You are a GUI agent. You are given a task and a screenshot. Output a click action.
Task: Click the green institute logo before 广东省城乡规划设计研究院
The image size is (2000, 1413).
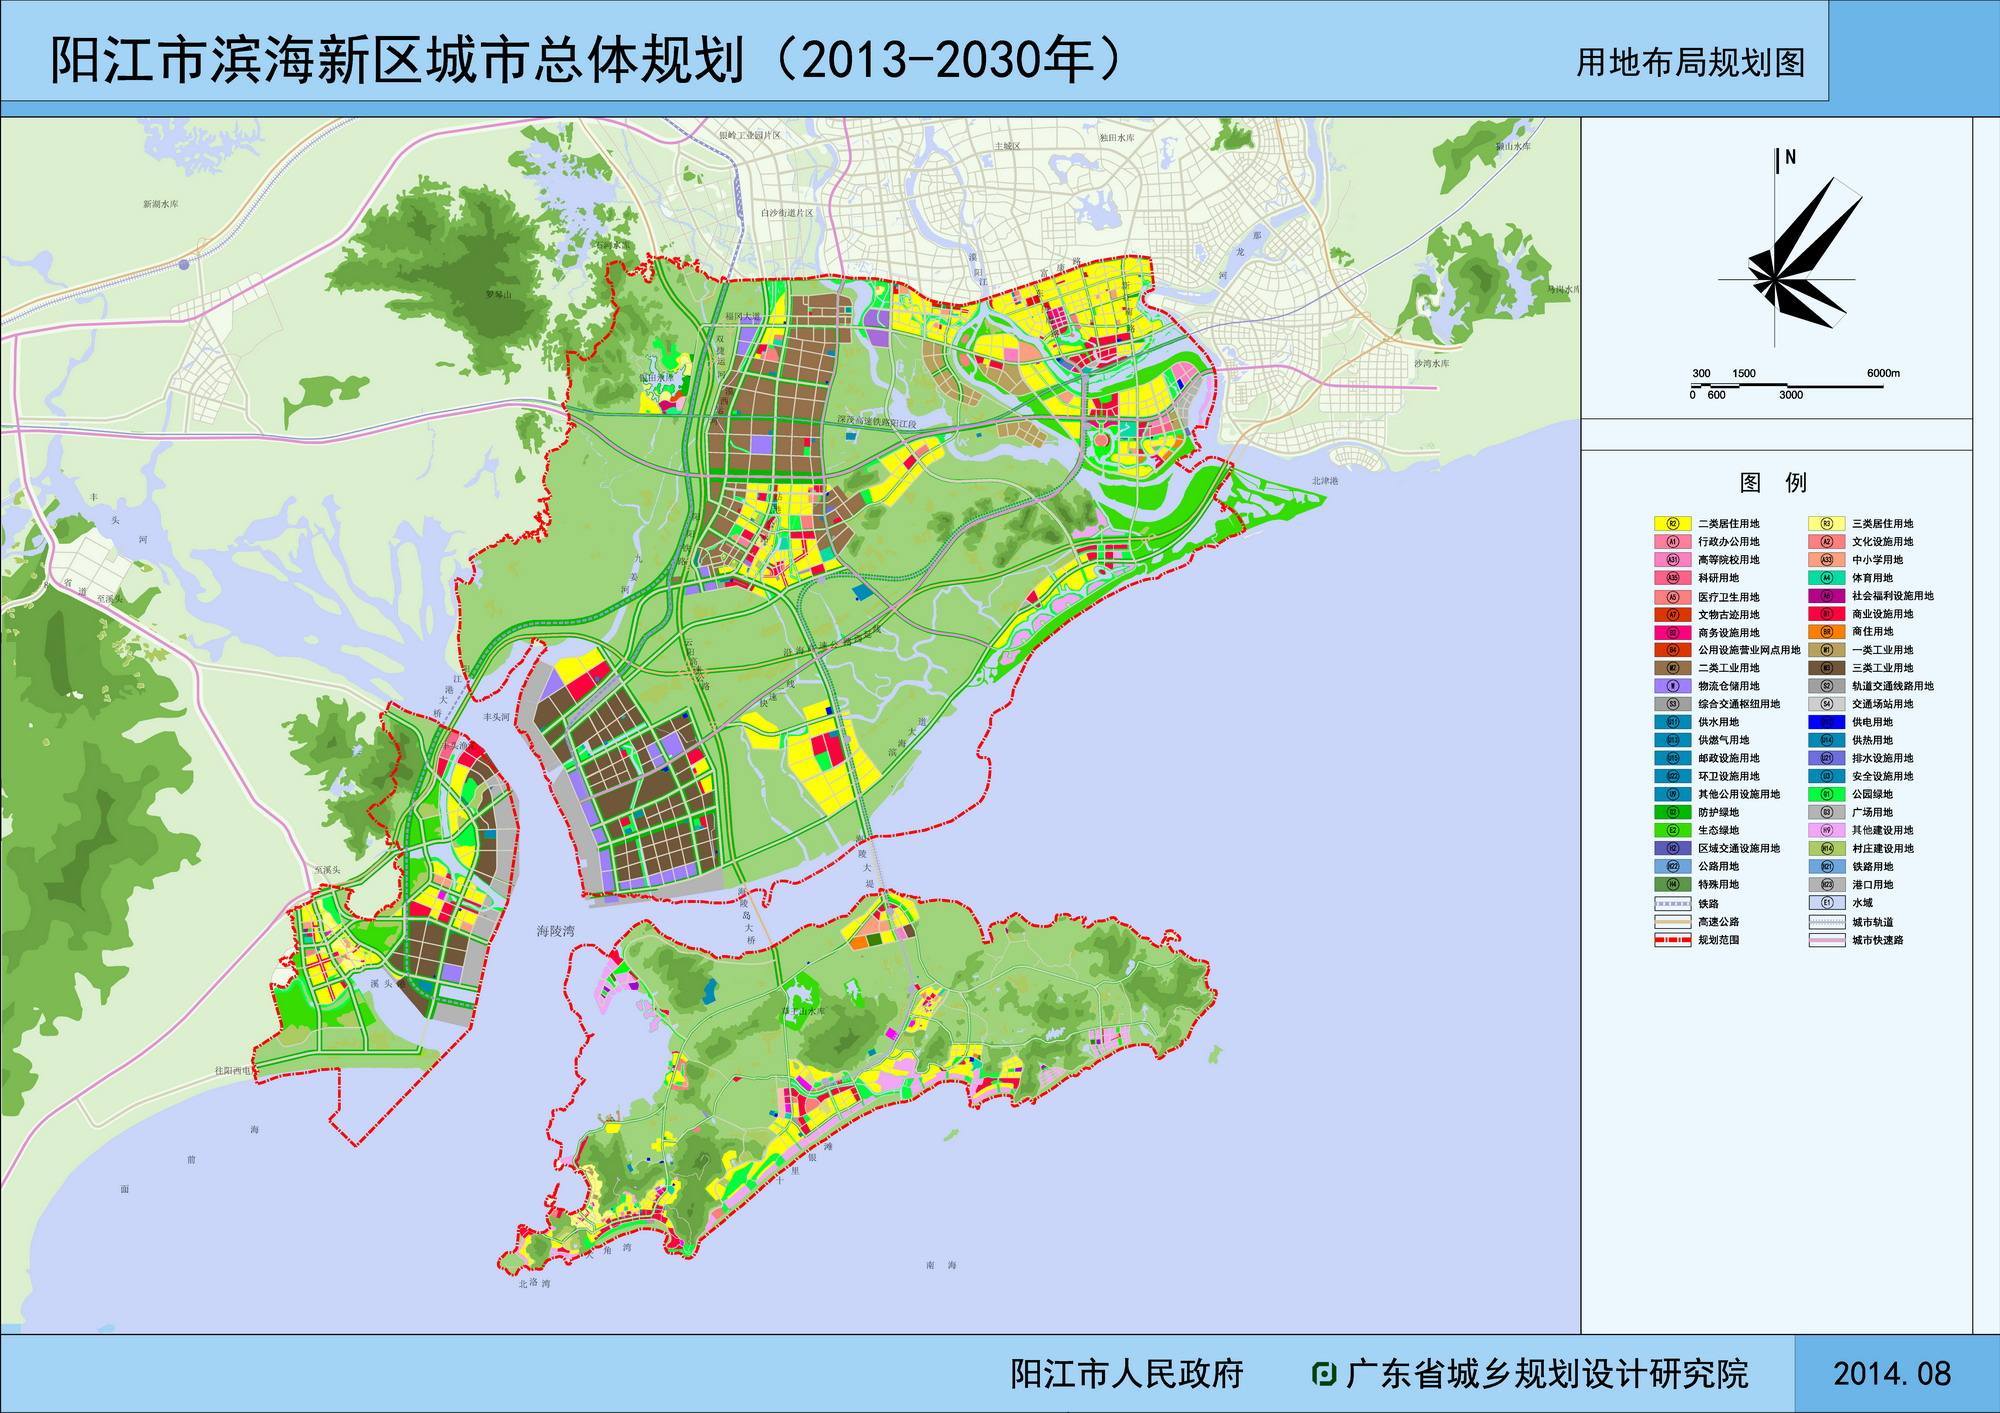click(x=1324, y=1373)
